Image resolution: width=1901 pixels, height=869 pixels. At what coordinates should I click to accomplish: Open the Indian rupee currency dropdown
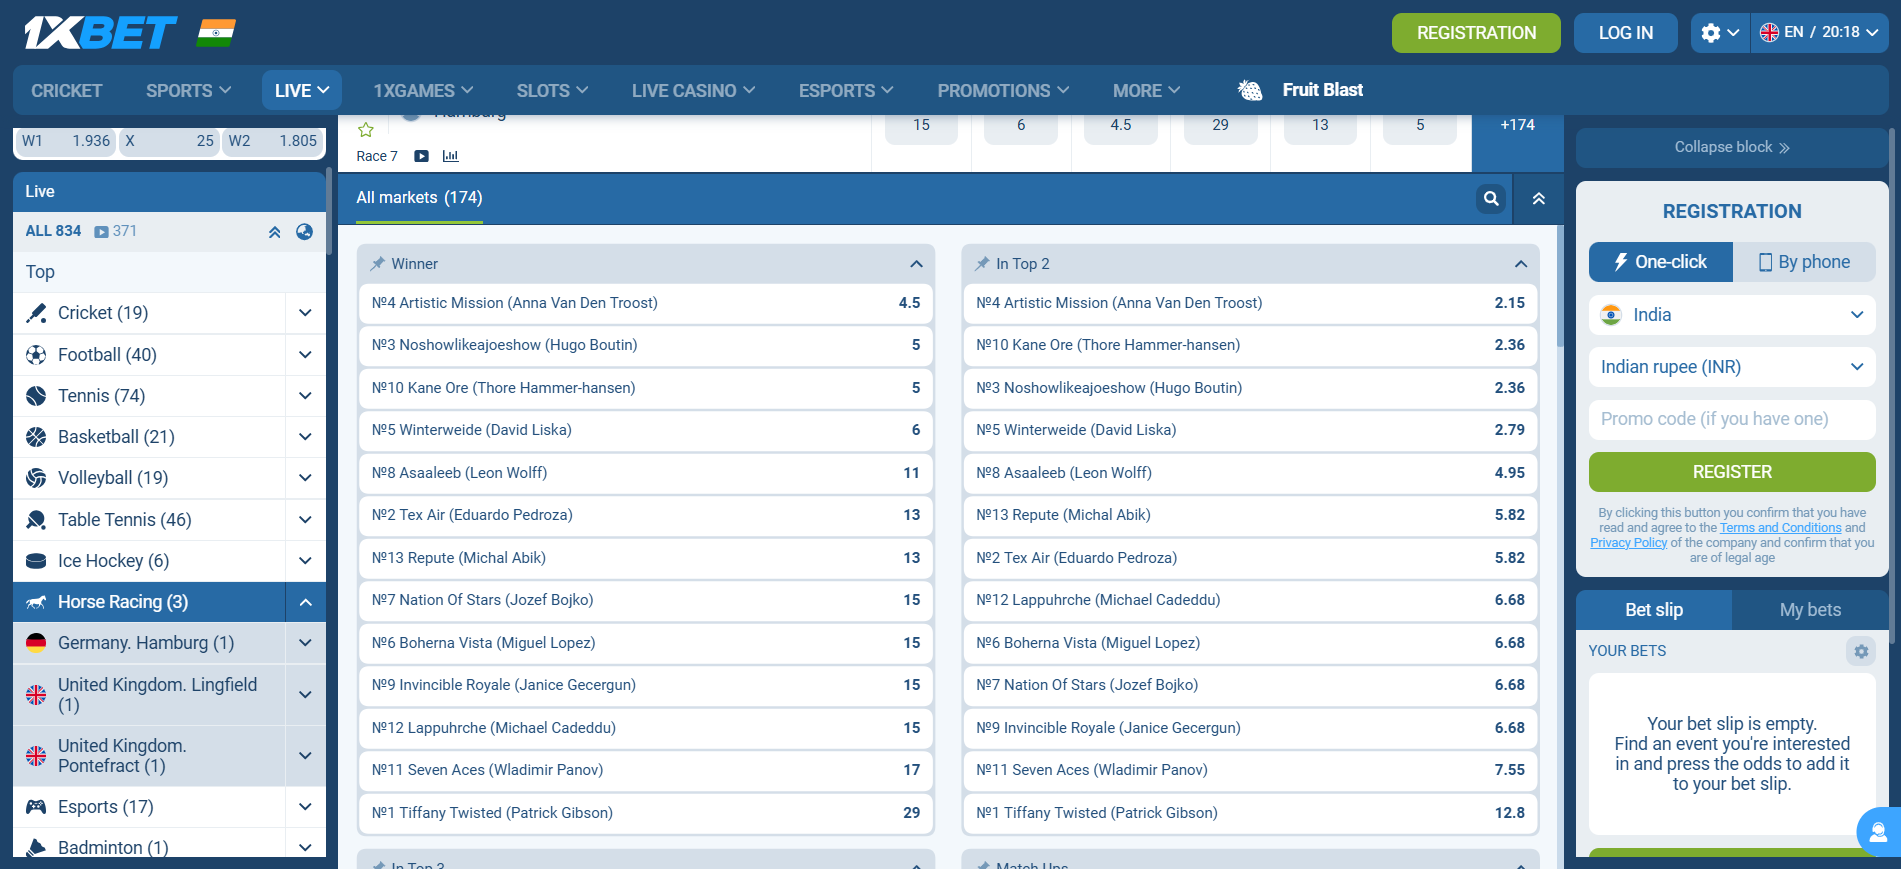click(x=1731, y=367)
